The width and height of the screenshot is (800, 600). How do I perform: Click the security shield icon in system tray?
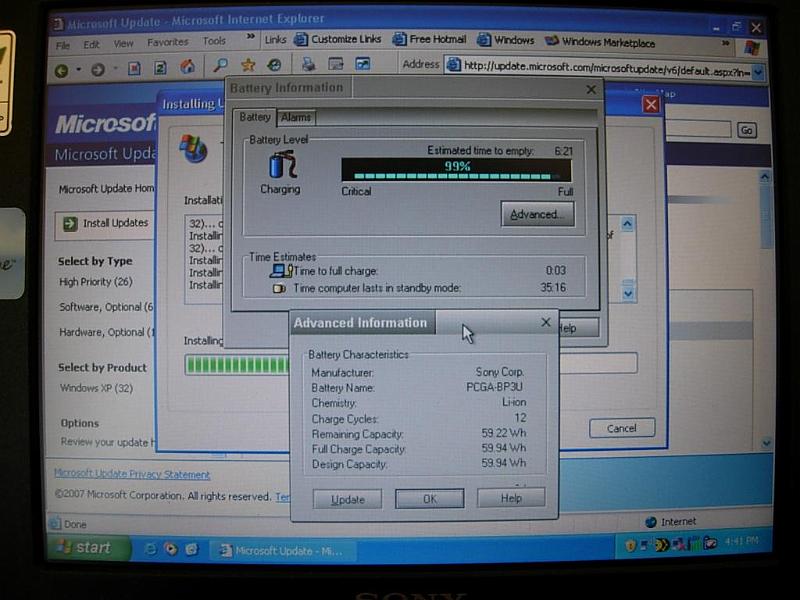631,546
